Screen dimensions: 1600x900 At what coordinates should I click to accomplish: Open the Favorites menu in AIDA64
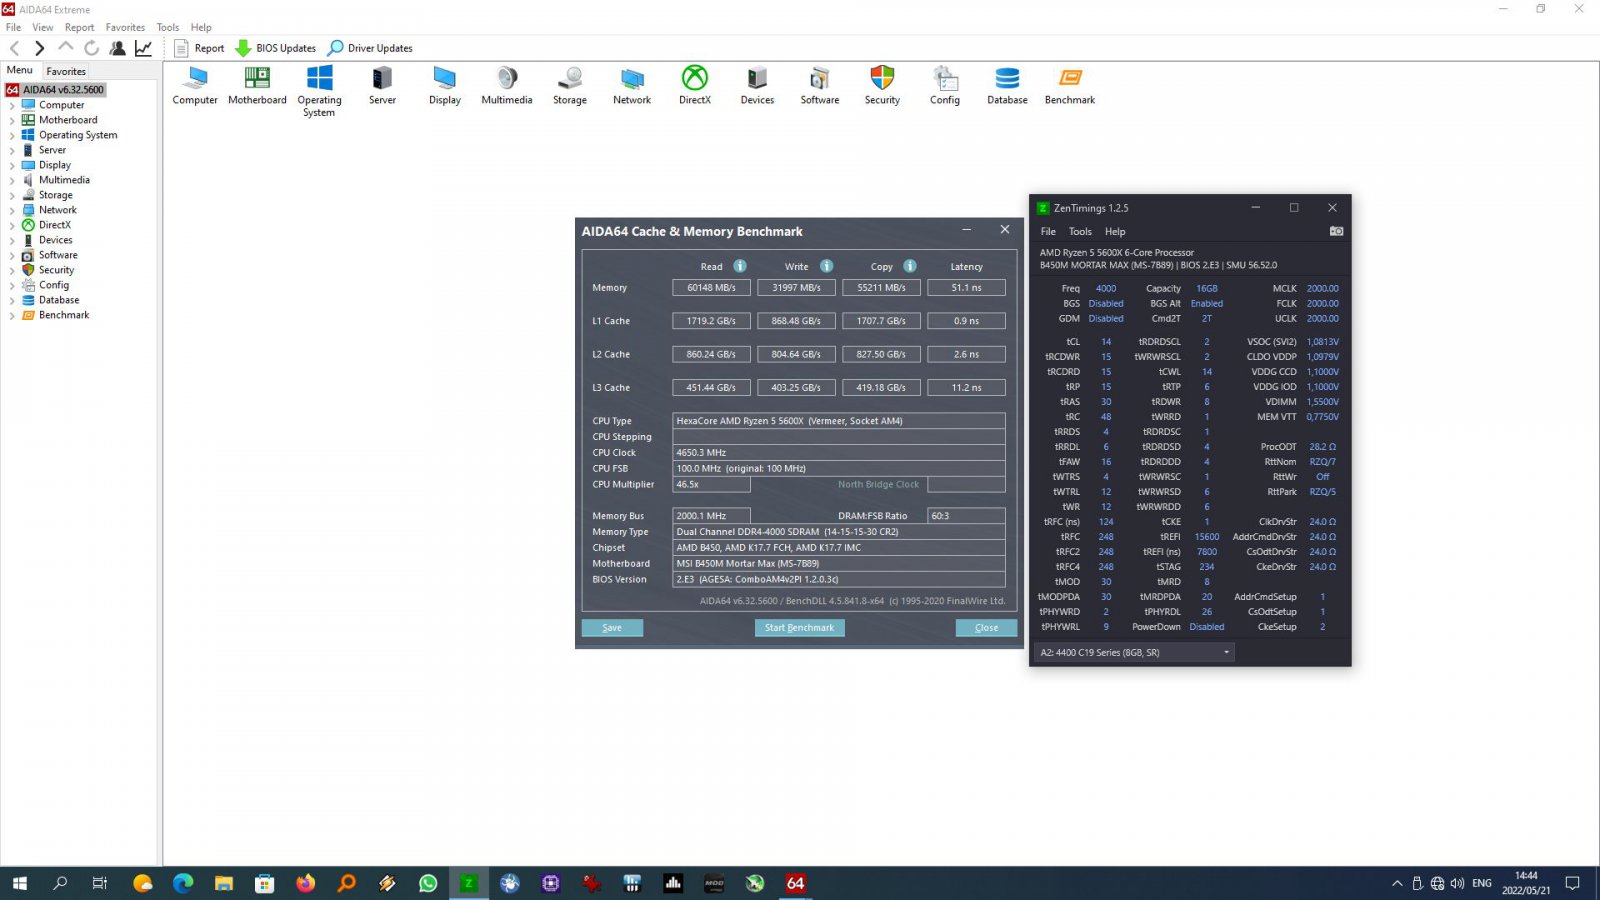tap(125, 27)
